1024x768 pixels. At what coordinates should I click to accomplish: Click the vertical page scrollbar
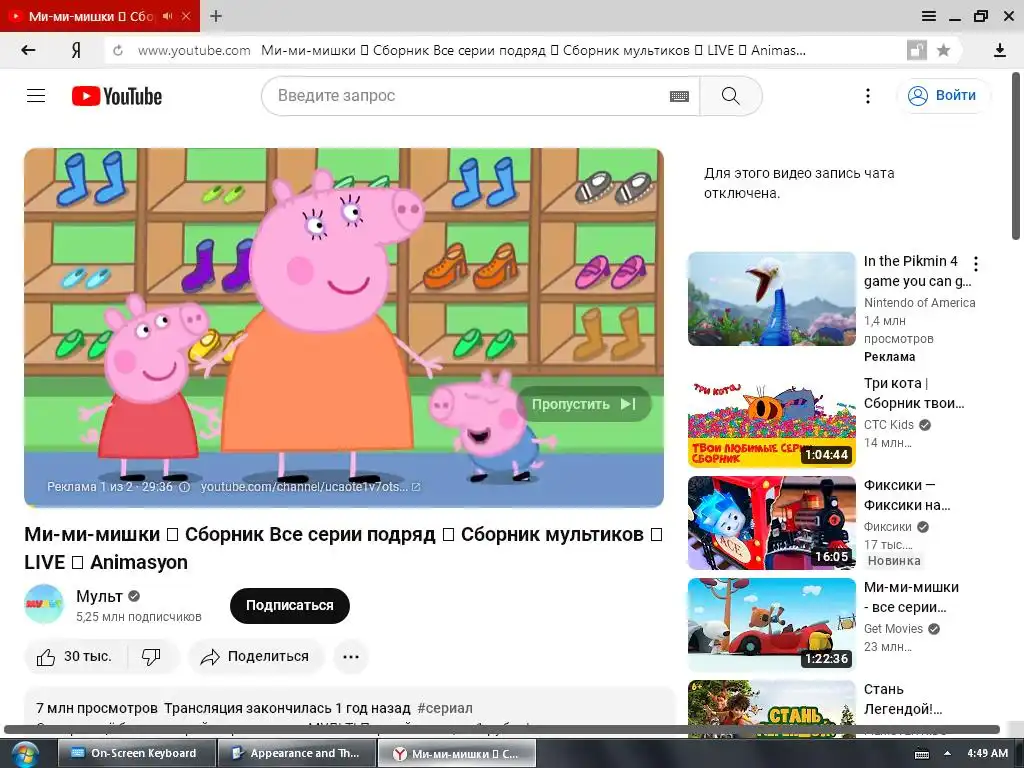[x=1016, y=155]
